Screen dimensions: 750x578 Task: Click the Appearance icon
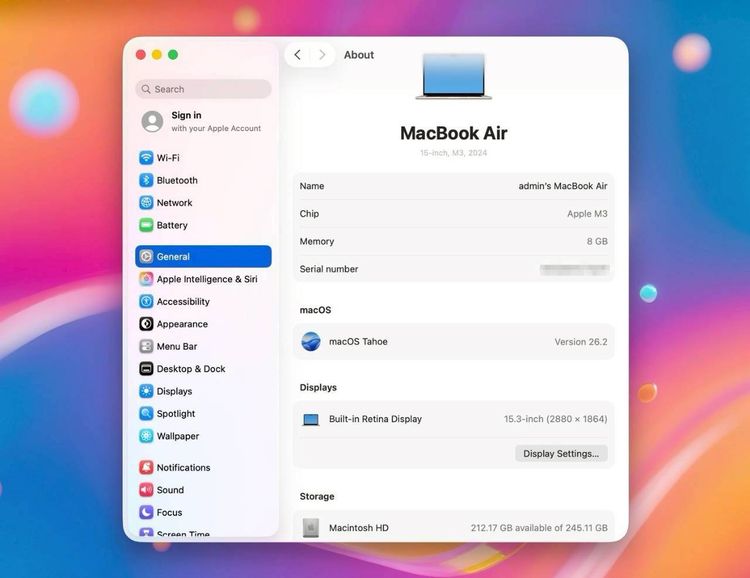146,324
